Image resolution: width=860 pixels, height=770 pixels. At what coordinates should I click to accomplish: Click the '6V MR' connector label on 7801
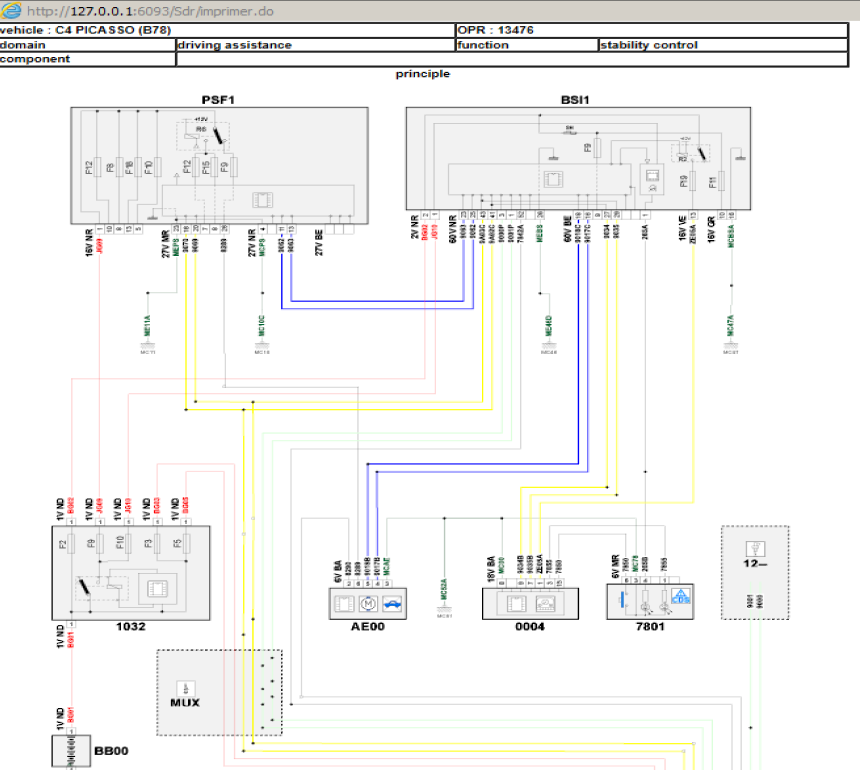(615, 567)
